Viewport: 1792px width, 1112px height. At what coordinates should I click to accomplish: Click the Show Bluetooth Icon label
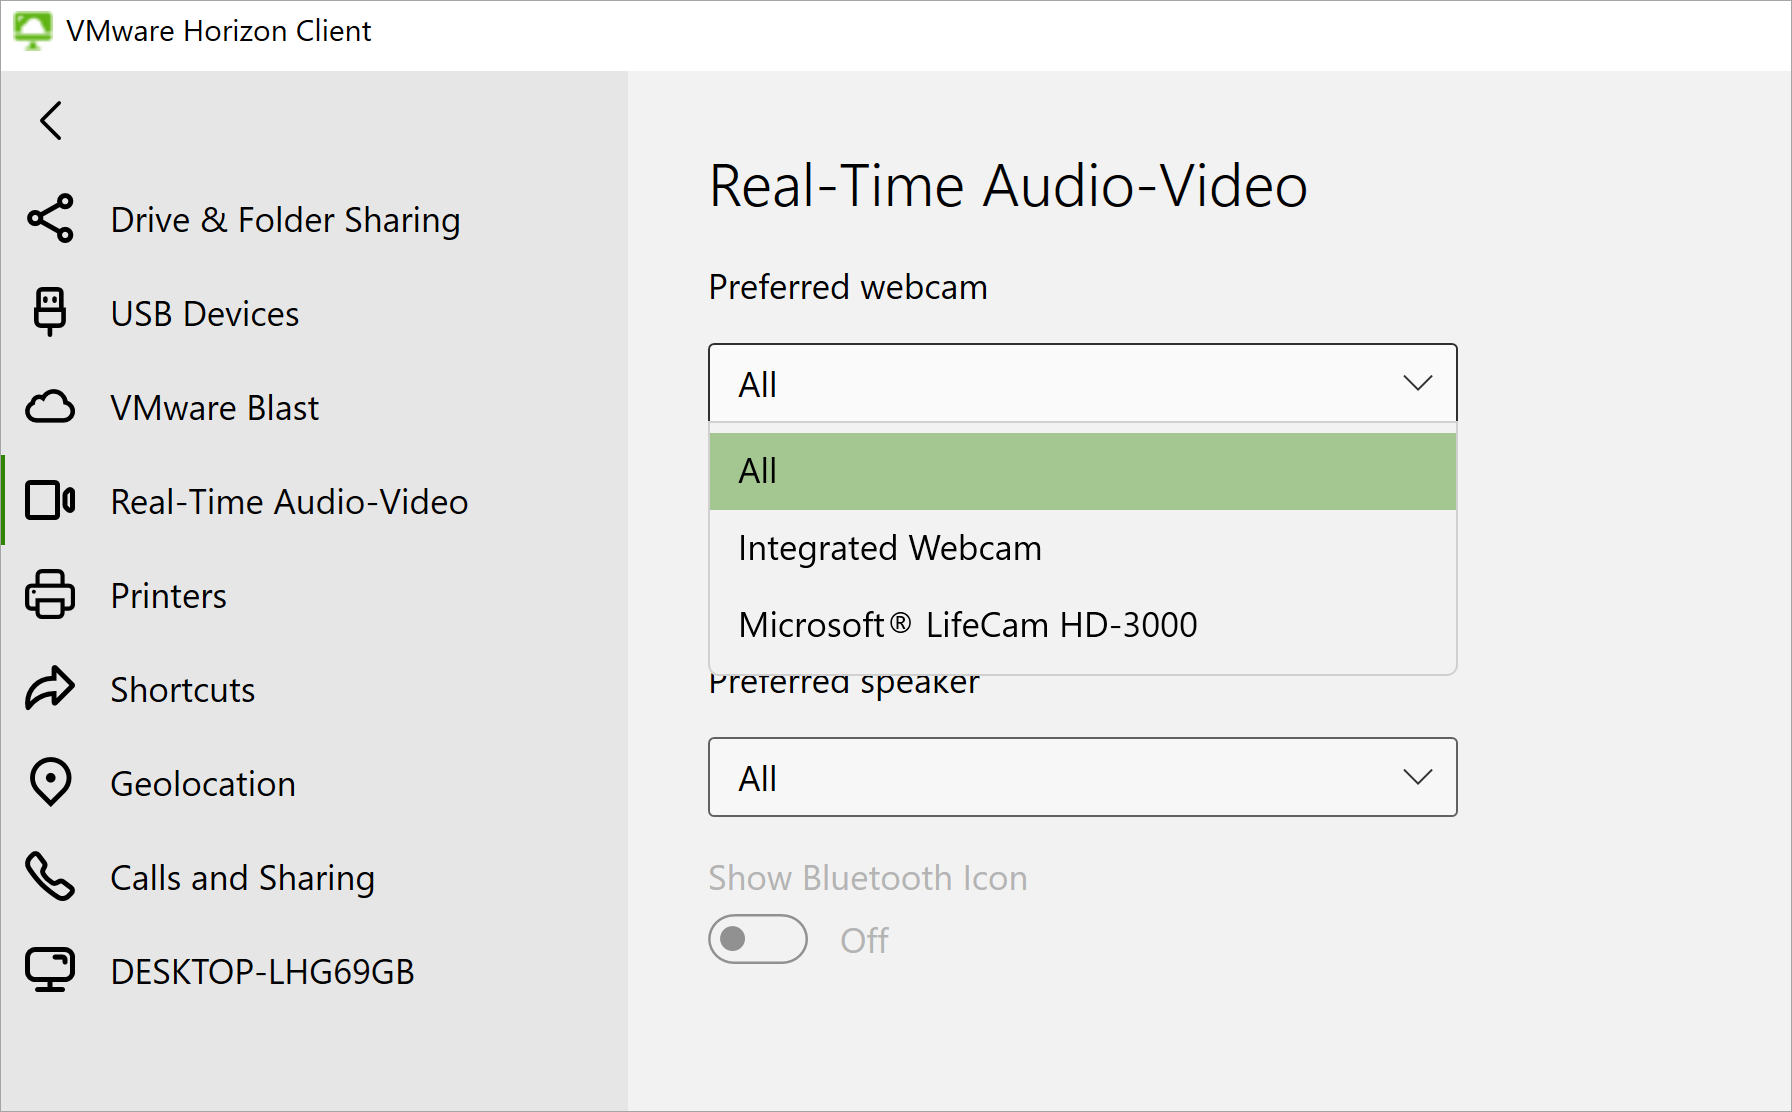[x=868, y=878]
